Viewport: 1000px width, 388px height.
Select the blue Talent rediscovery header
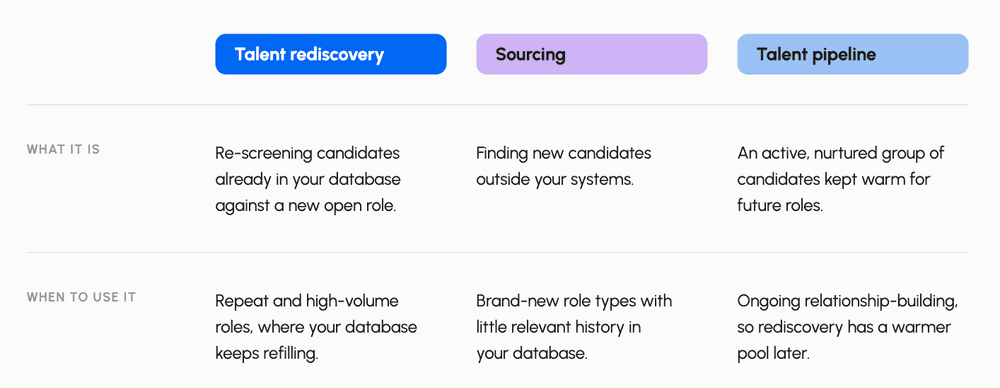coord(330,54)
